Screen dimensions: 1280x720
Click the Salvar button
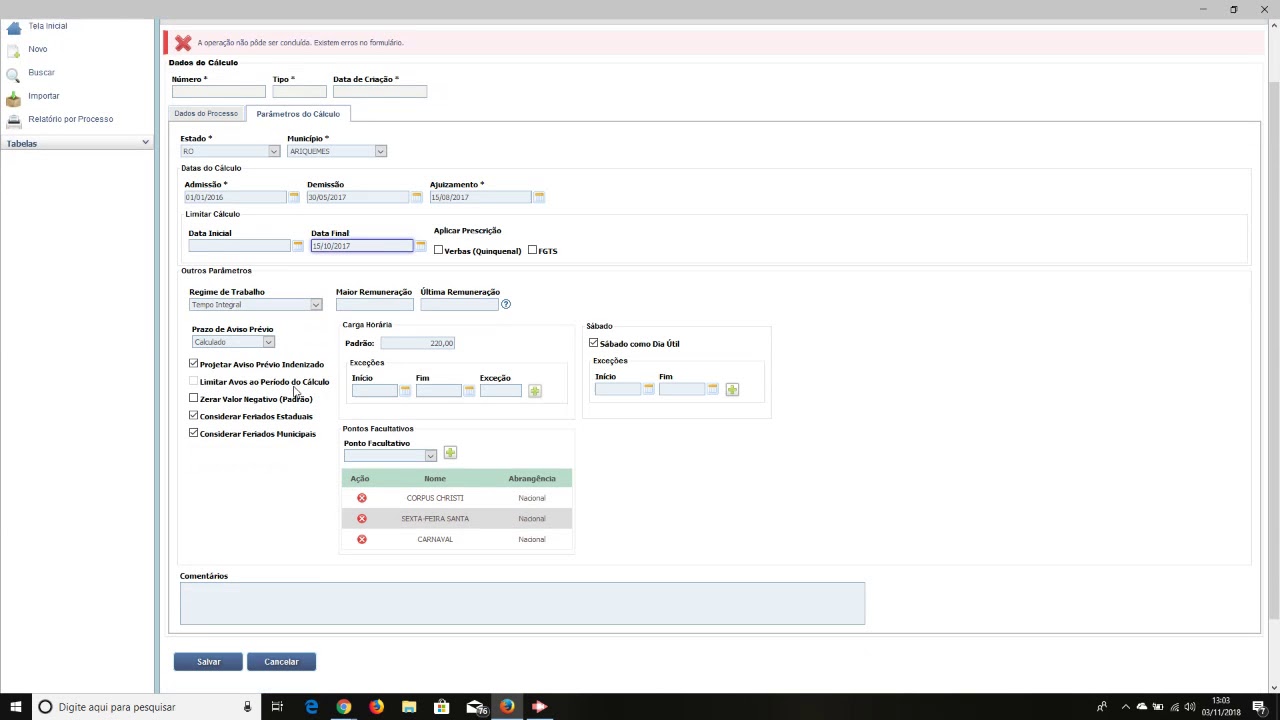(x=208, y=662)
